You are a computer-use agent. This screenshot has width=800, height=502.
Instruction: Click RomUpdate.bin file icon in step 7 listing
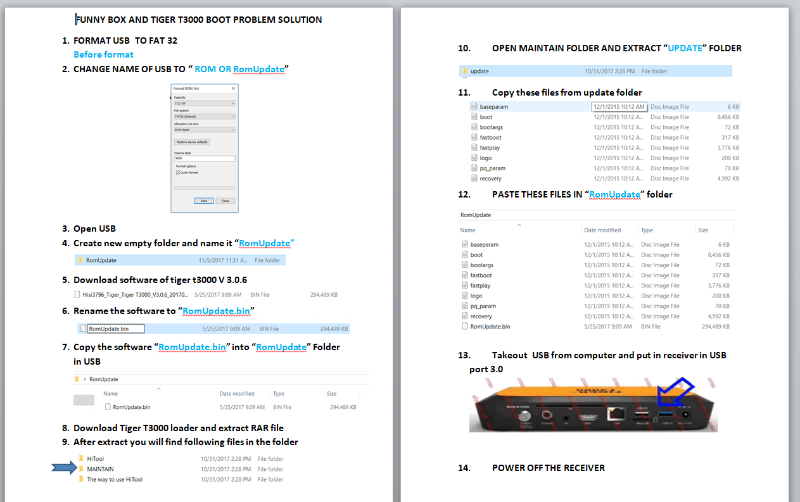[108, 407]
